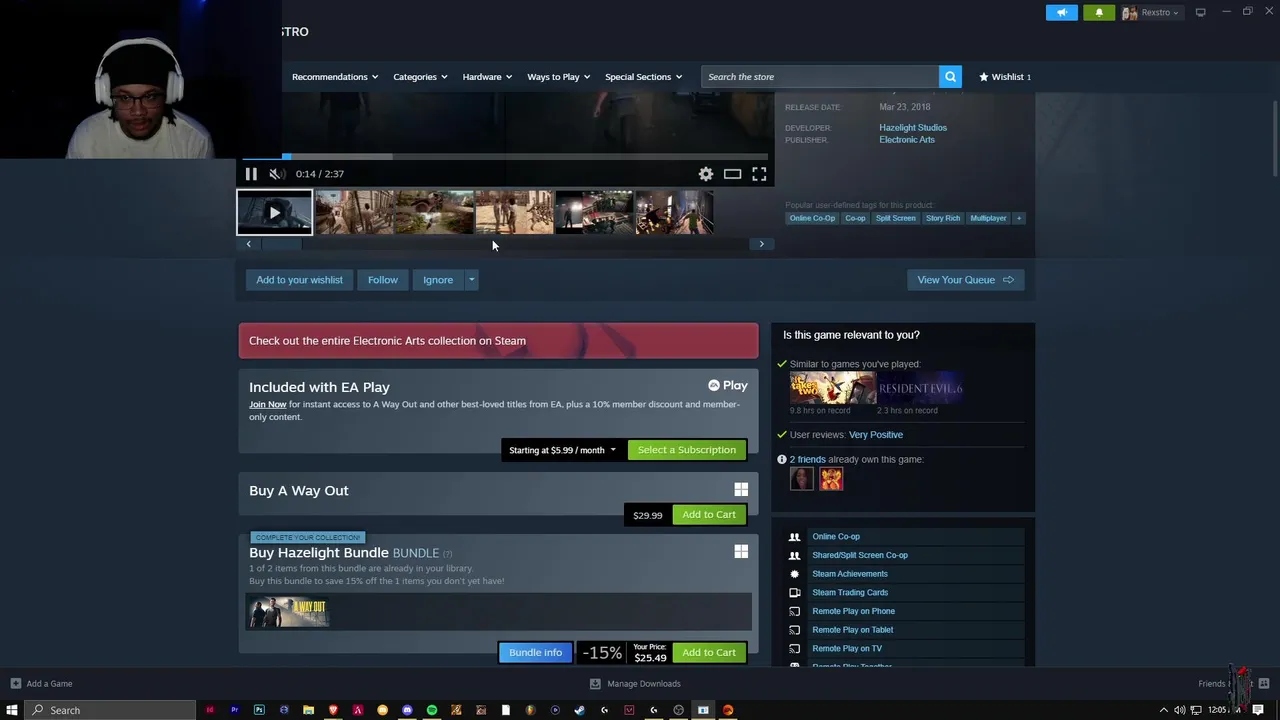Open the video player settings gear
Screen dimensions: 1280x720
(x=706, y=174)
